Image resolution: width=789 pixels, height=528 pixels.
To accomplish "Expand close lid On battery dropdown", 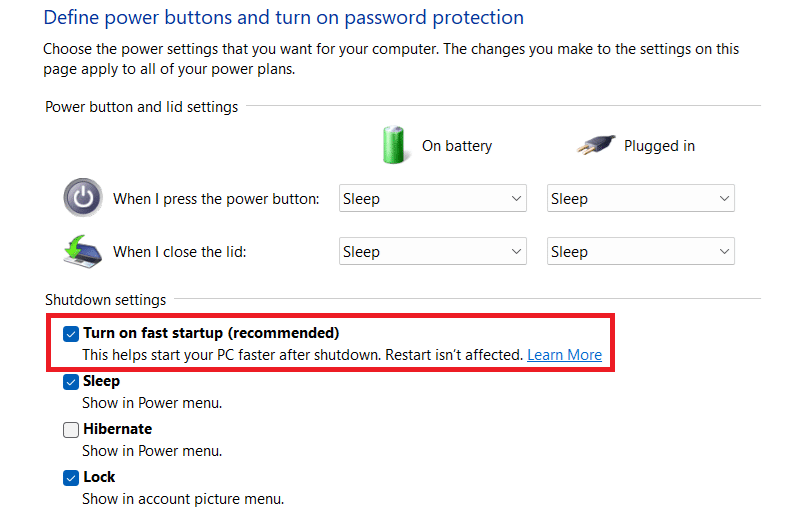I will 432,252.
